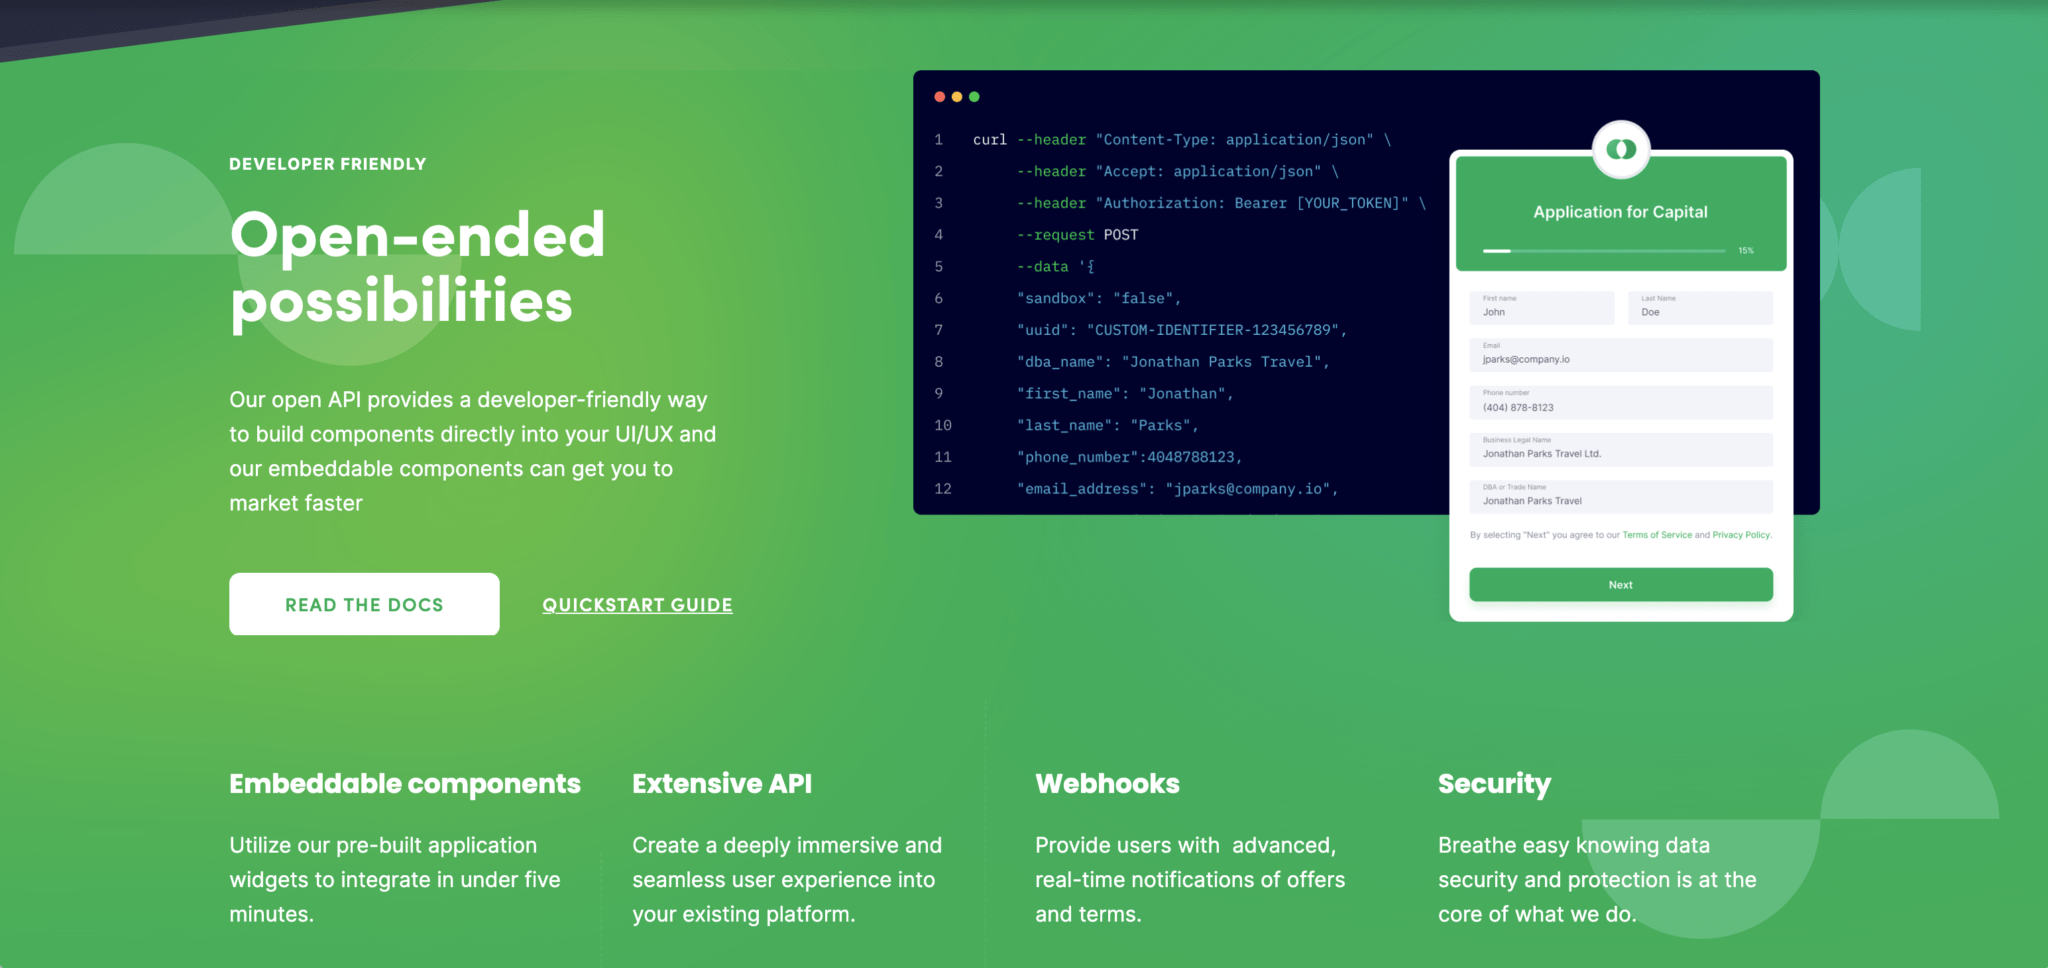
Task: Click the "first_name": "Jonathan" code line
Action: point(1125,394)
